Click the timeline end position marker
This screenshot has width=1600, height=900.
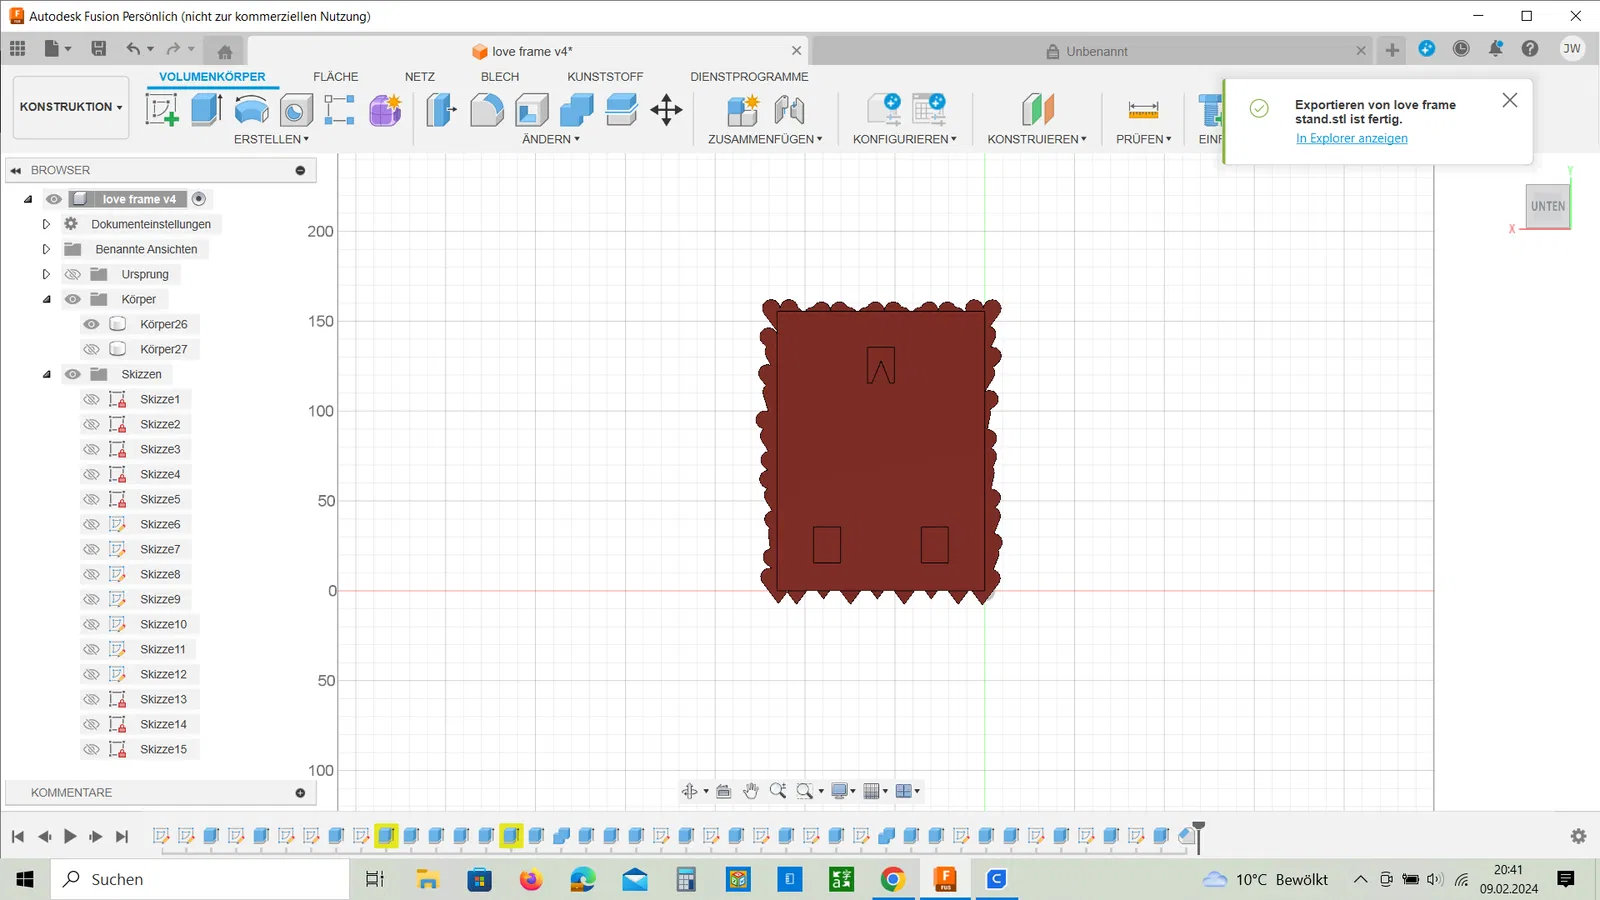1198,835
